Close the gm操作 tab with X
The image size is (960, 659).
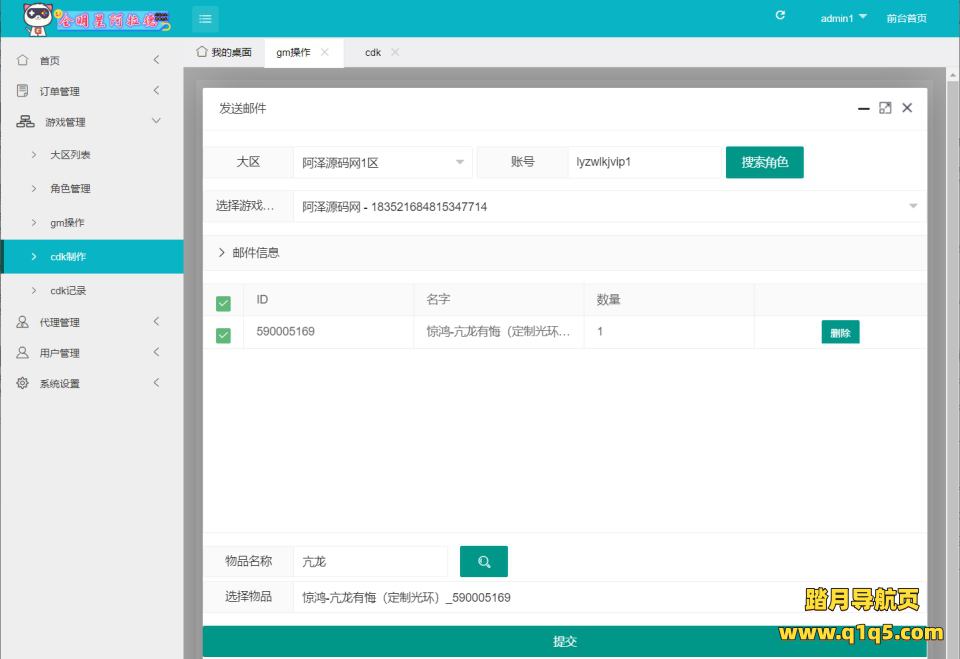pos(325,52)
